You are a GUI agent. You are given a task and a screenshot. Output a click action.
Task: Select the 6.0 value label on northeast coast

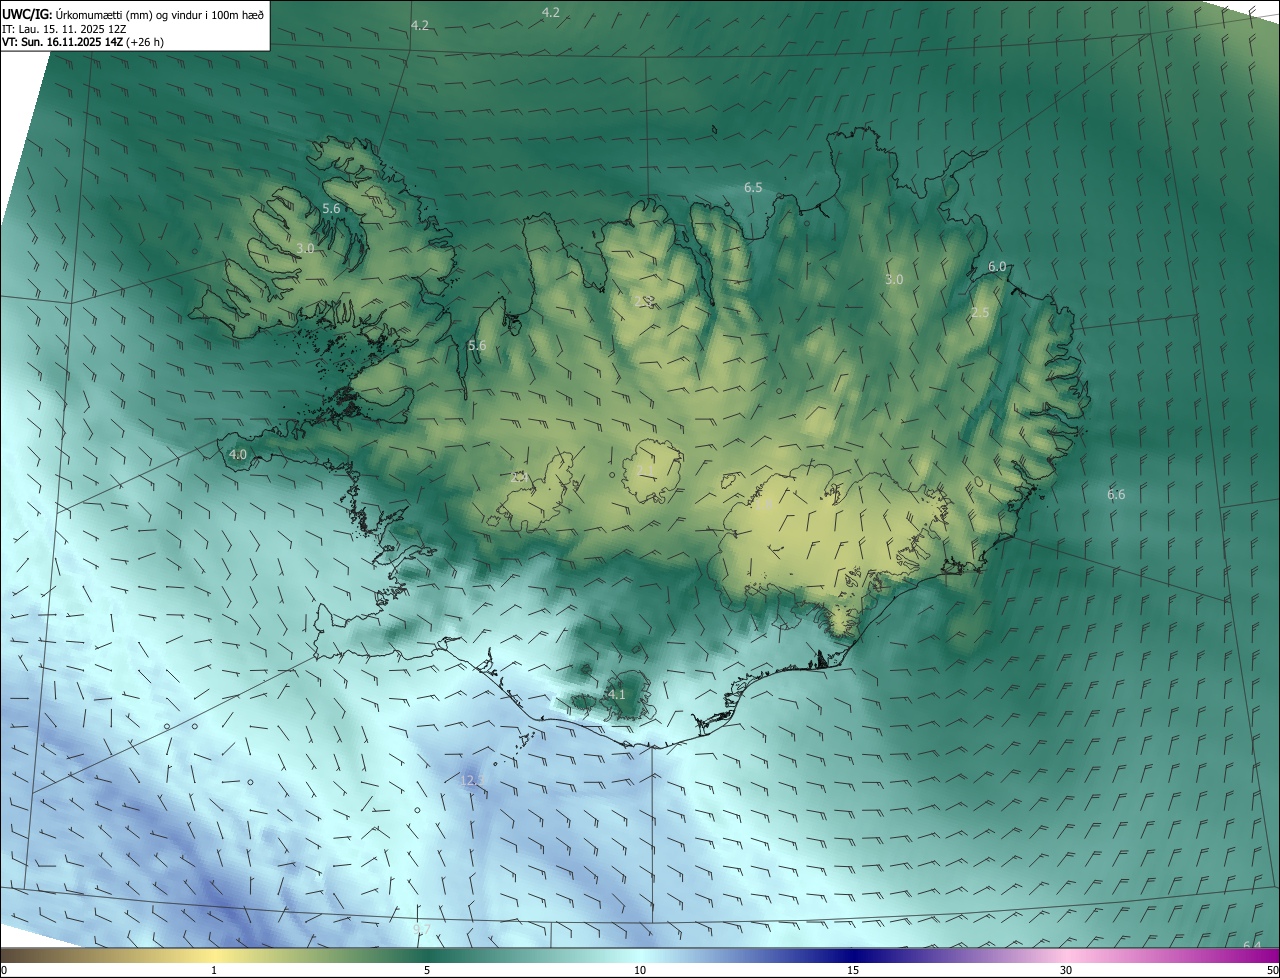click(x=997, y=267)
